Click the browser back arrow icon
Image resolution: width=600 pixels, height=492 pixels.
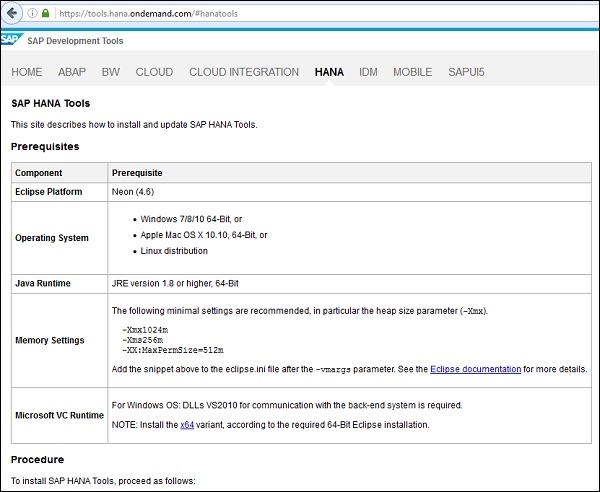[x=11, y=15]
